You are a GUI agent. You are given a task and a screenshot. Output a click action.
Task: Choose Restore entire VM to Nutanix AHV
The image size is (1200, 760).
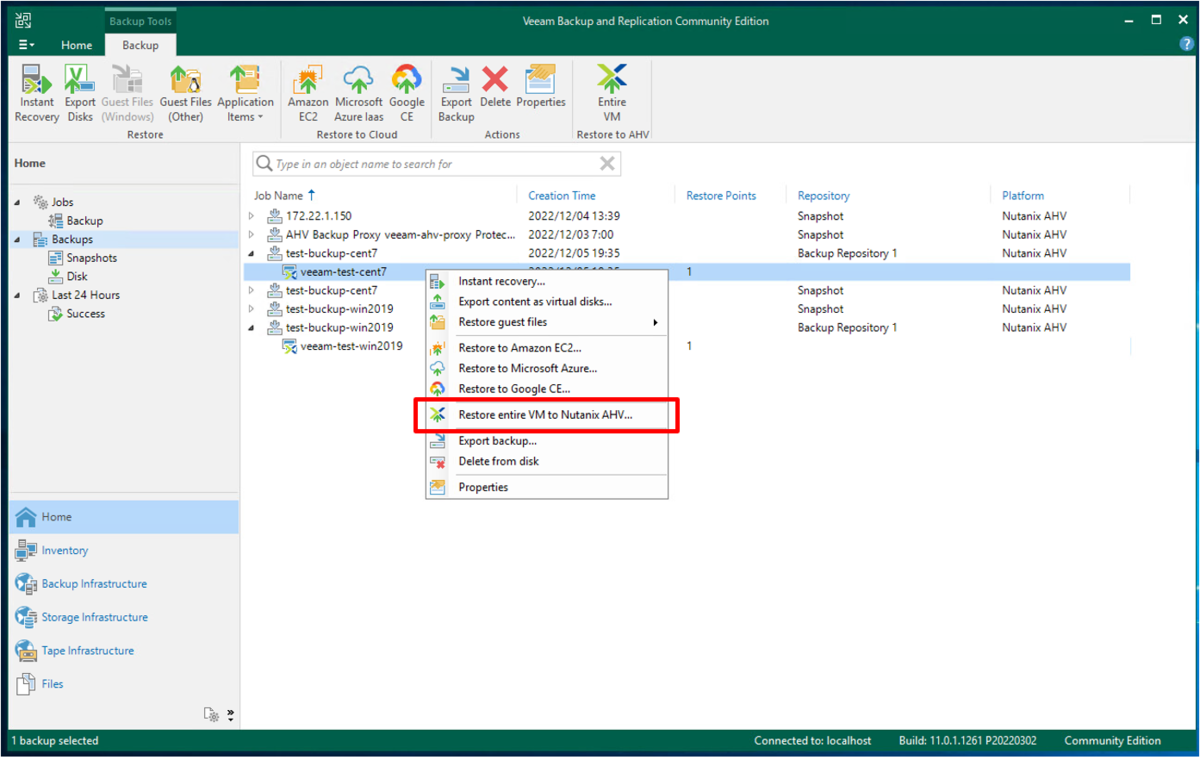[547, 415]
